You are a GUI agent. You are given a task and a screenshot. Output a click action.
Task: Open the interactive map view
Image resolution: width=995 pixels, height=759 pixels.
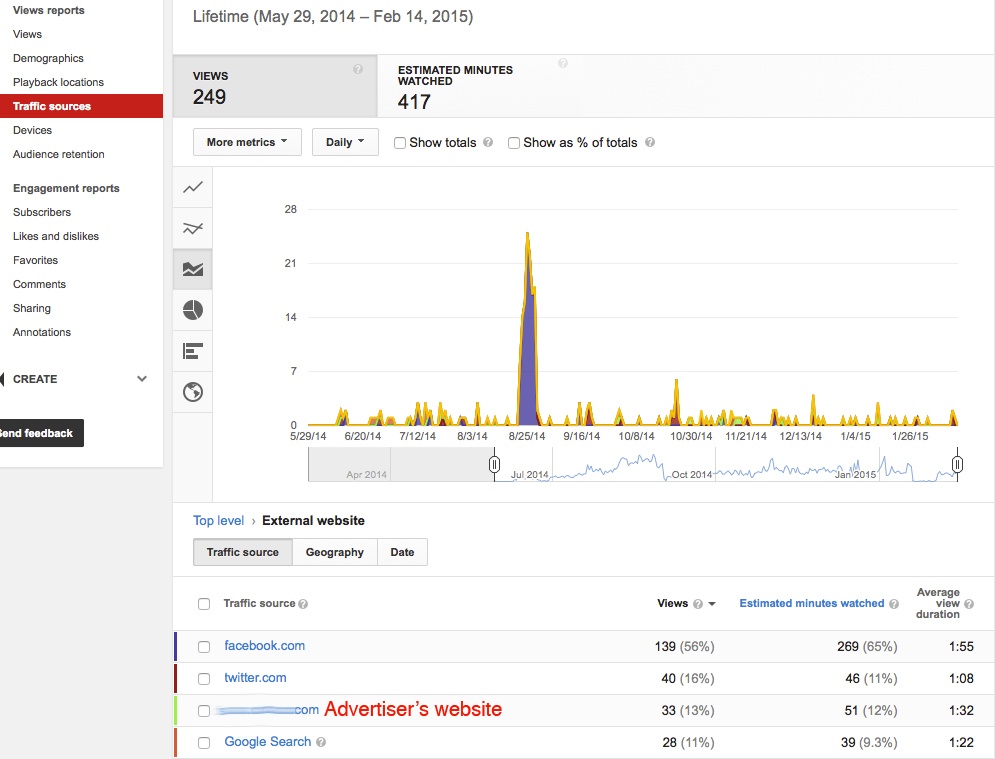point(192,391)
